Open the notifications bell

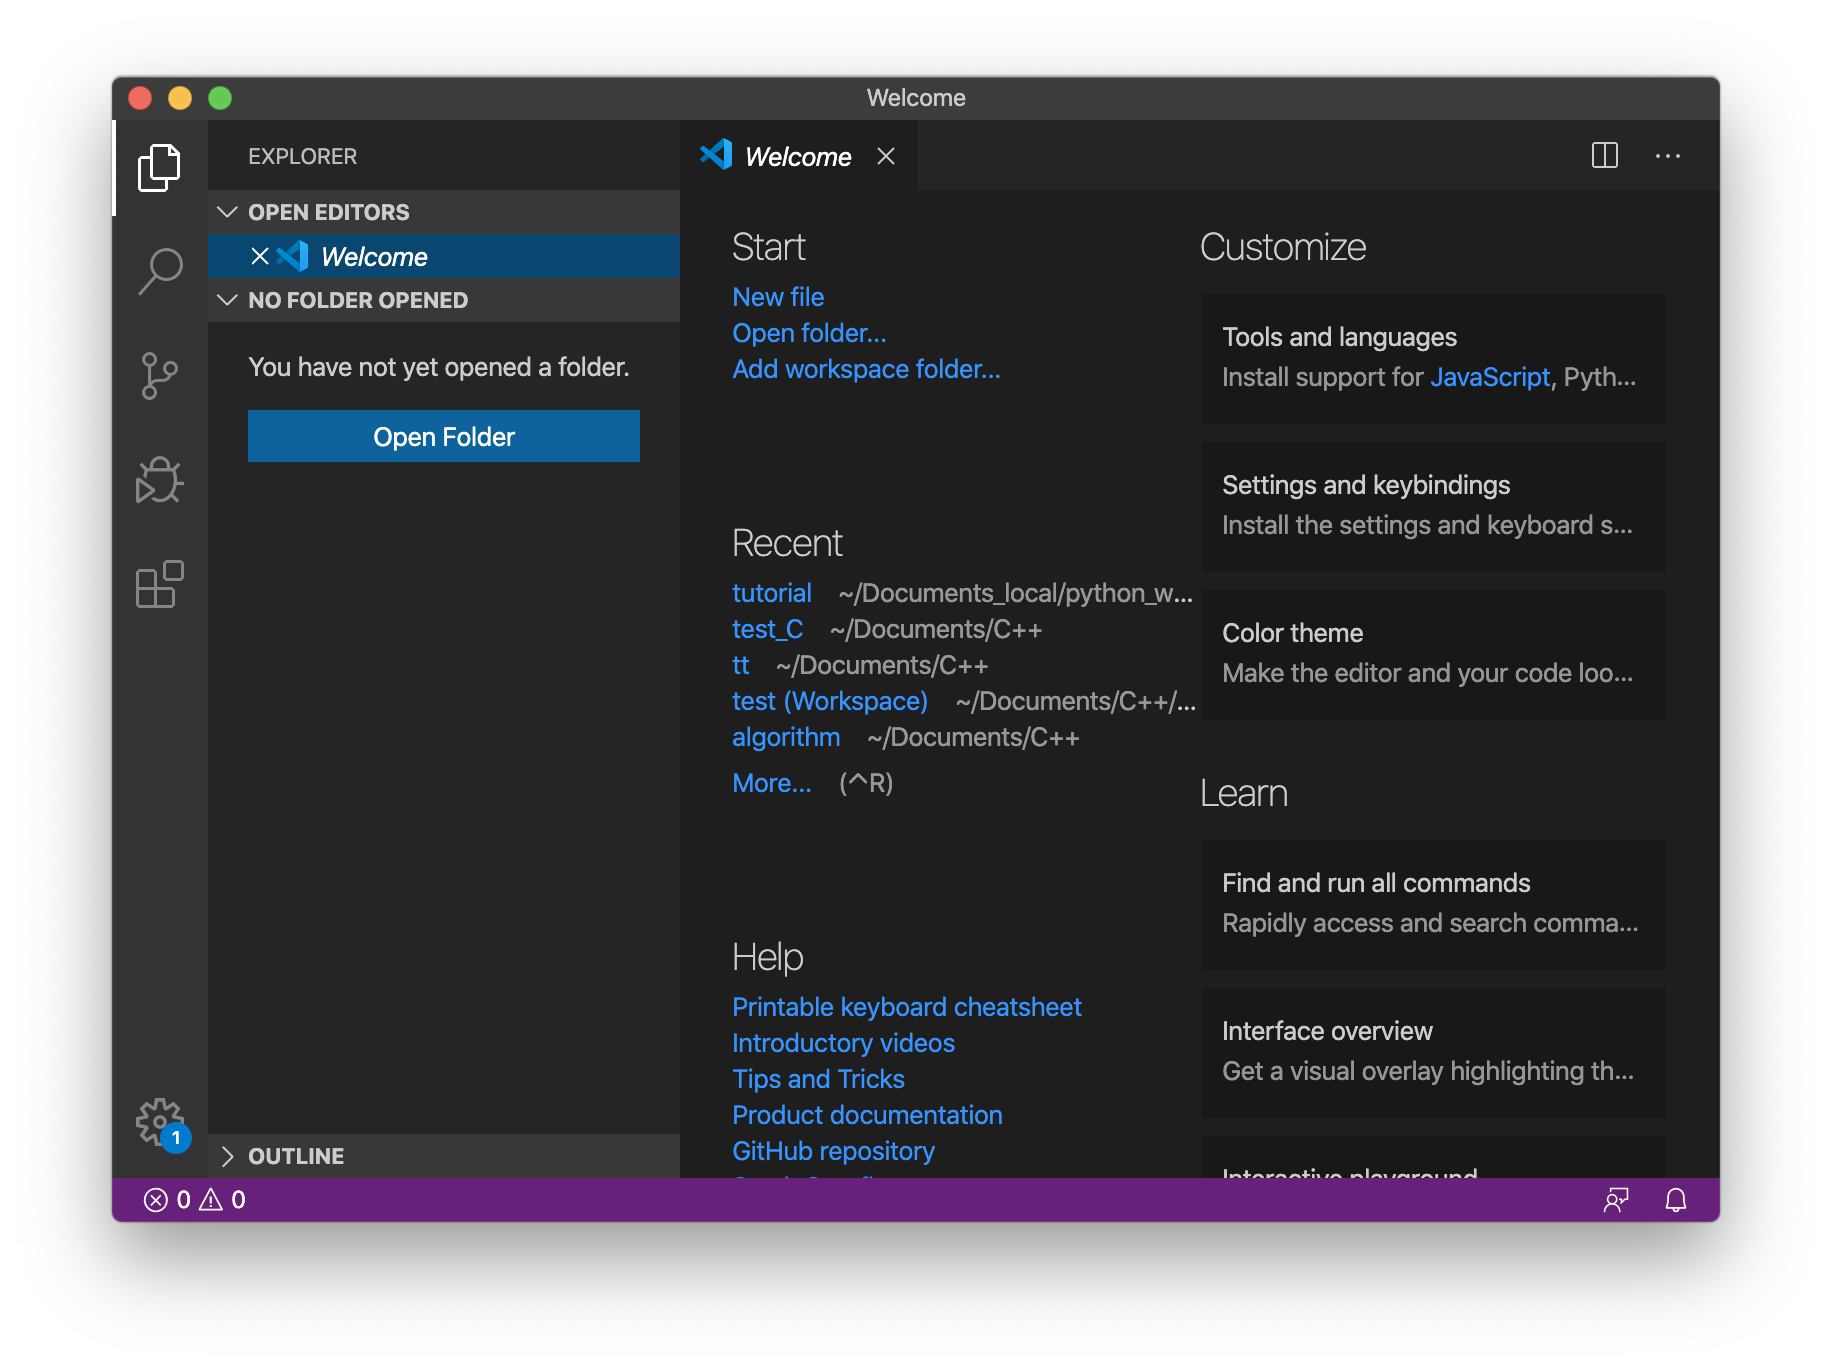click(x=1676, y=1199)
